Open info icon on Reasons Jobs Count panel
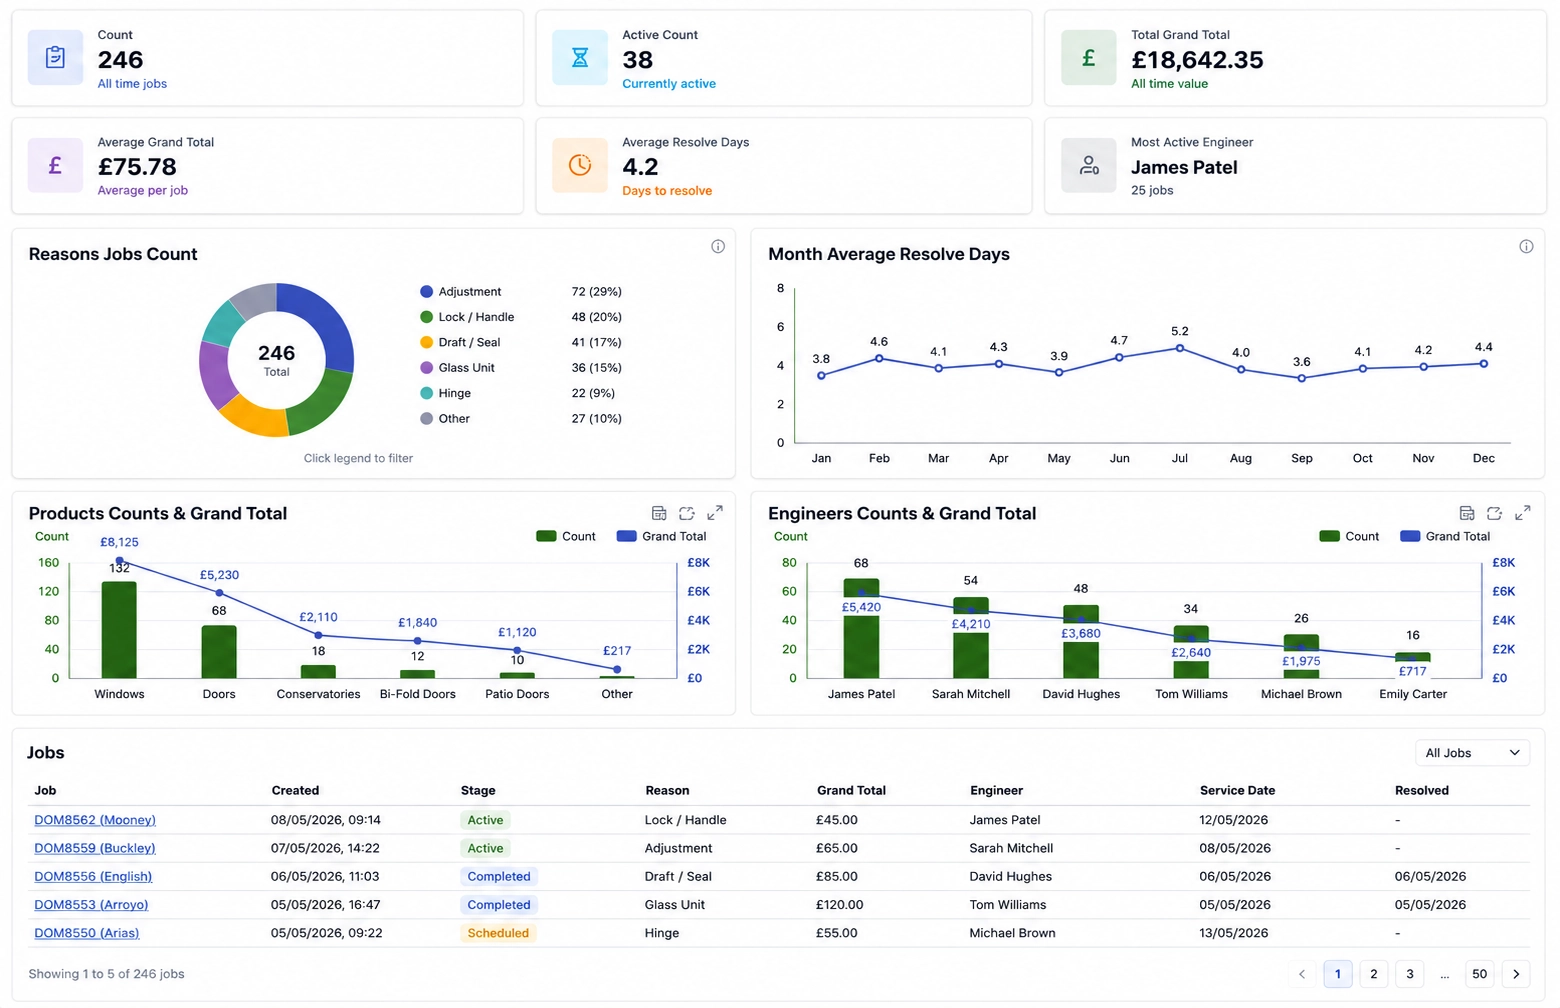Viewport: 1560px width, 1008px height. [x=718, y=247]
